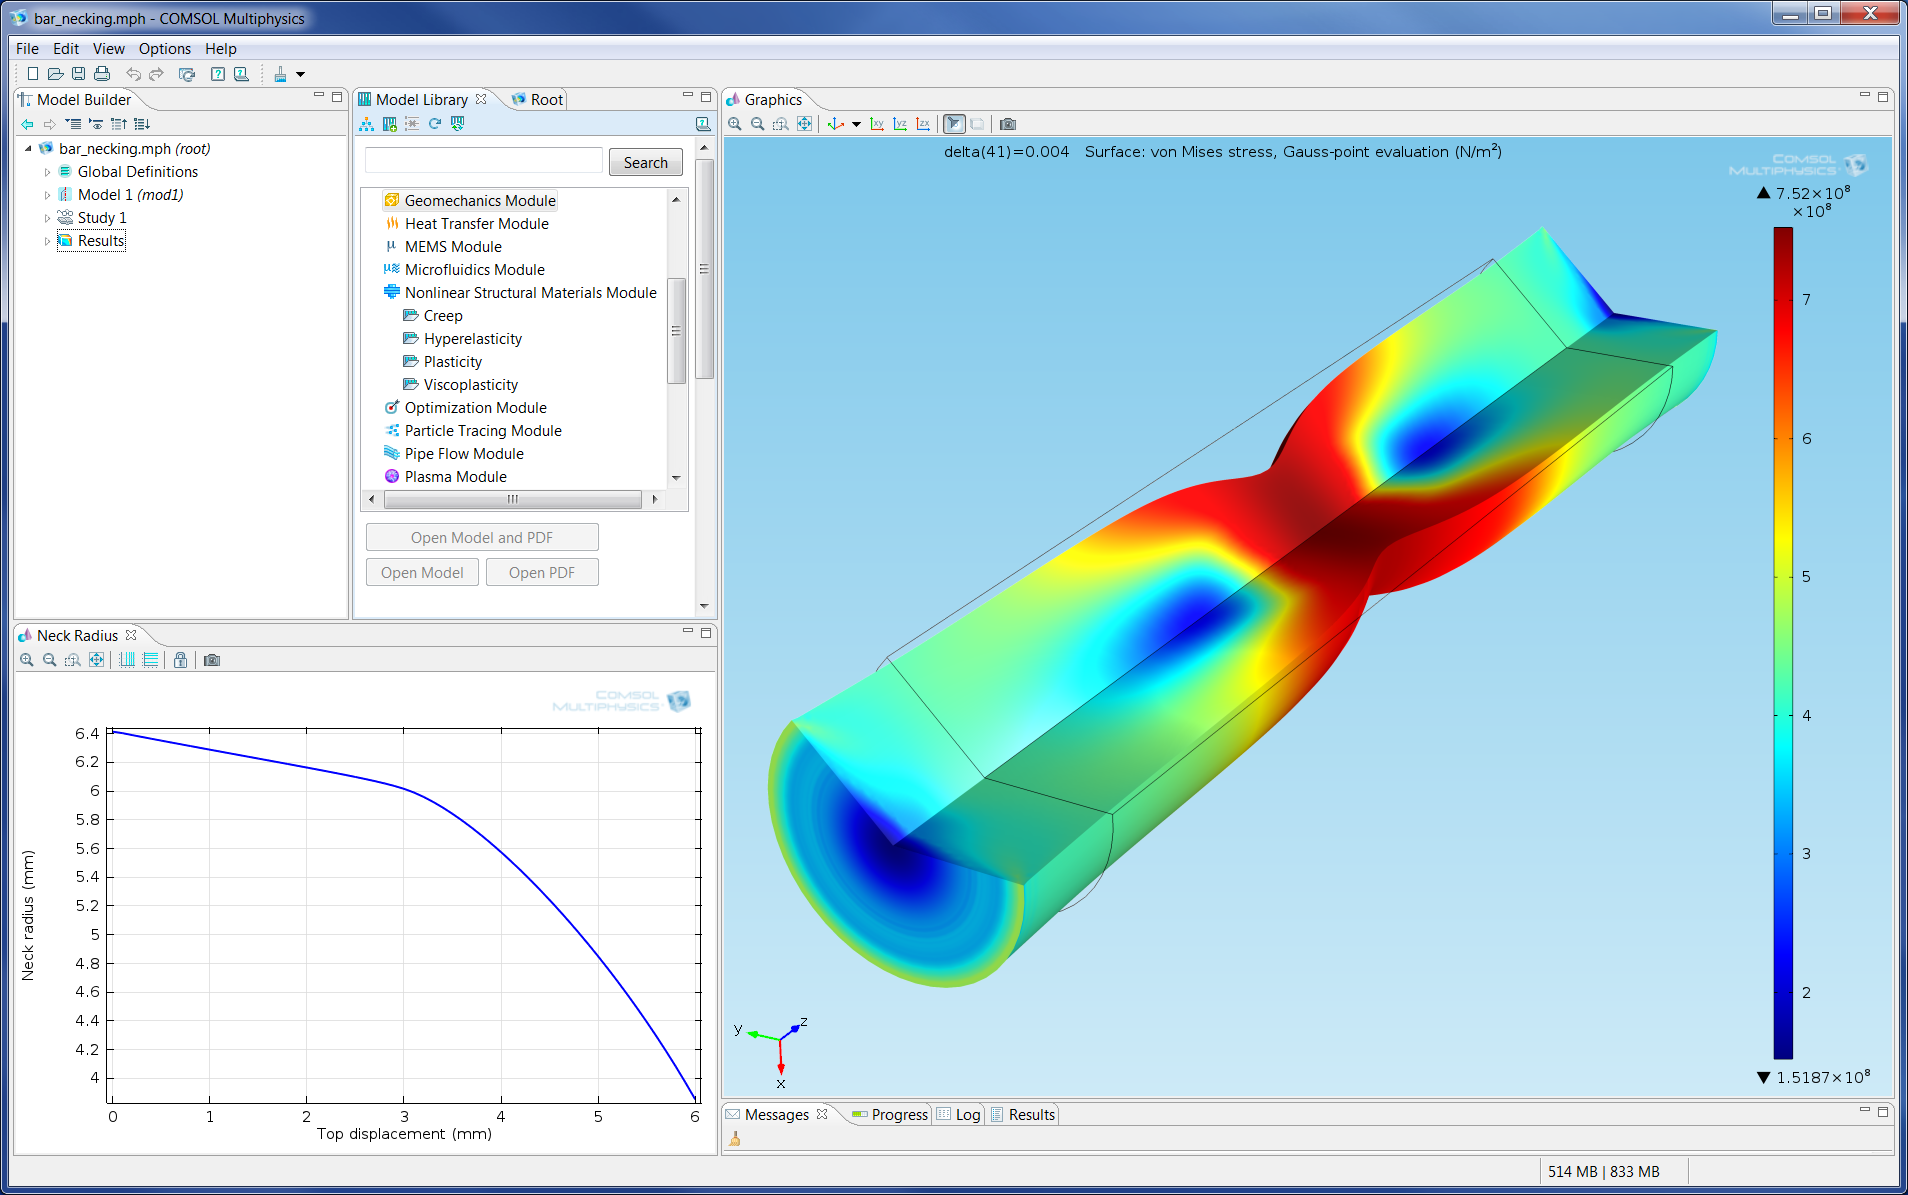Click the Collapse All icon in Model Library
The height and width of the screenshot is (1195, 1908).
pyautogui.click(x=412, y=124)
